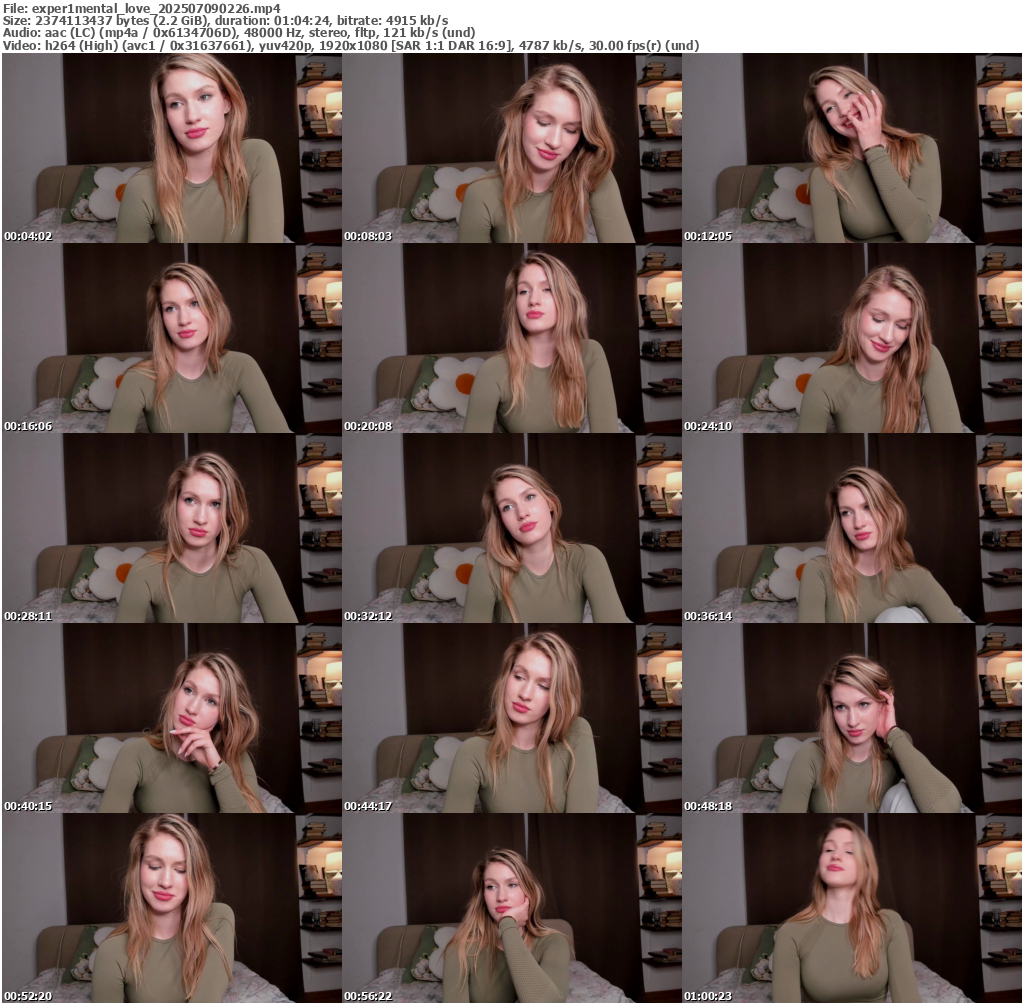Select the thumbnail at 00:44:17
This screenshot has width=1024, height=1003.
[512, 718]
